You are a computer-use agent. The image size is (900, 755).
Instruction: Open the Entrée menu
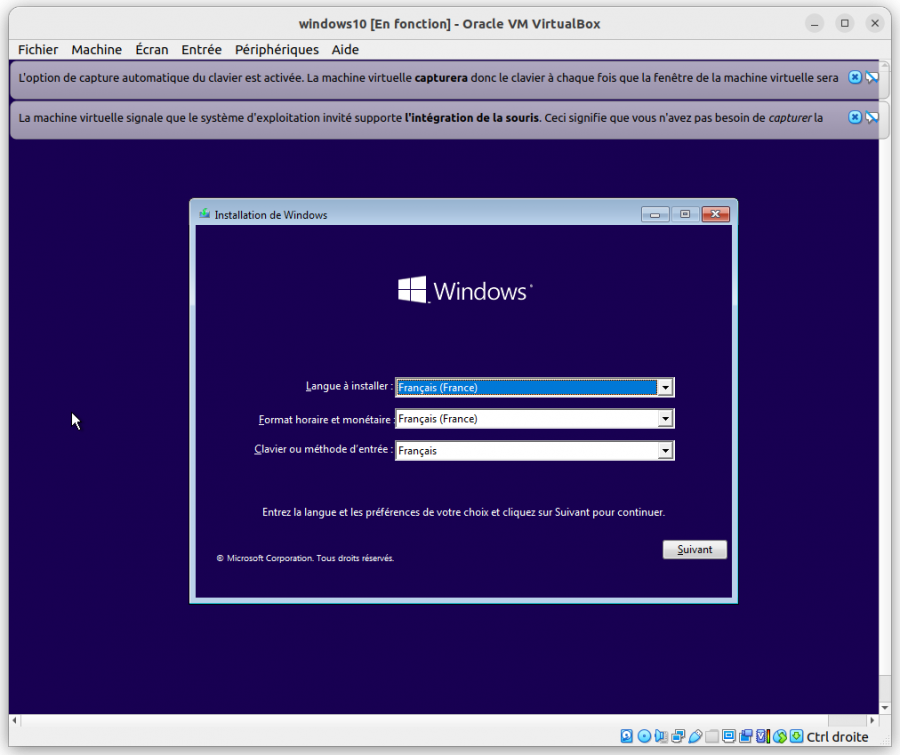pos(201,49)
